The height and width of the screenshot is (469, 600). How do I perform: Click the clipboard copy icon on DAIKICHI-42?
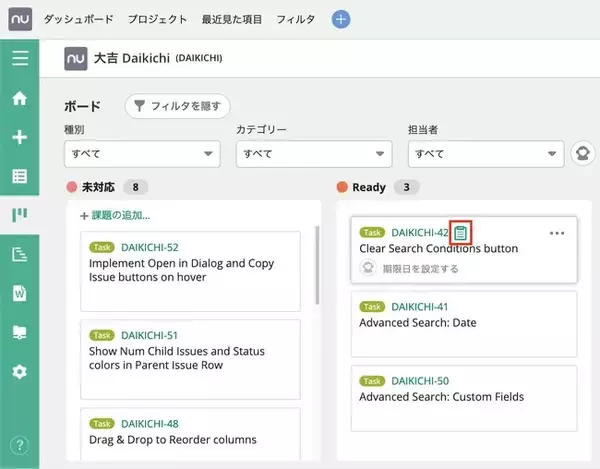coord(460,233)
